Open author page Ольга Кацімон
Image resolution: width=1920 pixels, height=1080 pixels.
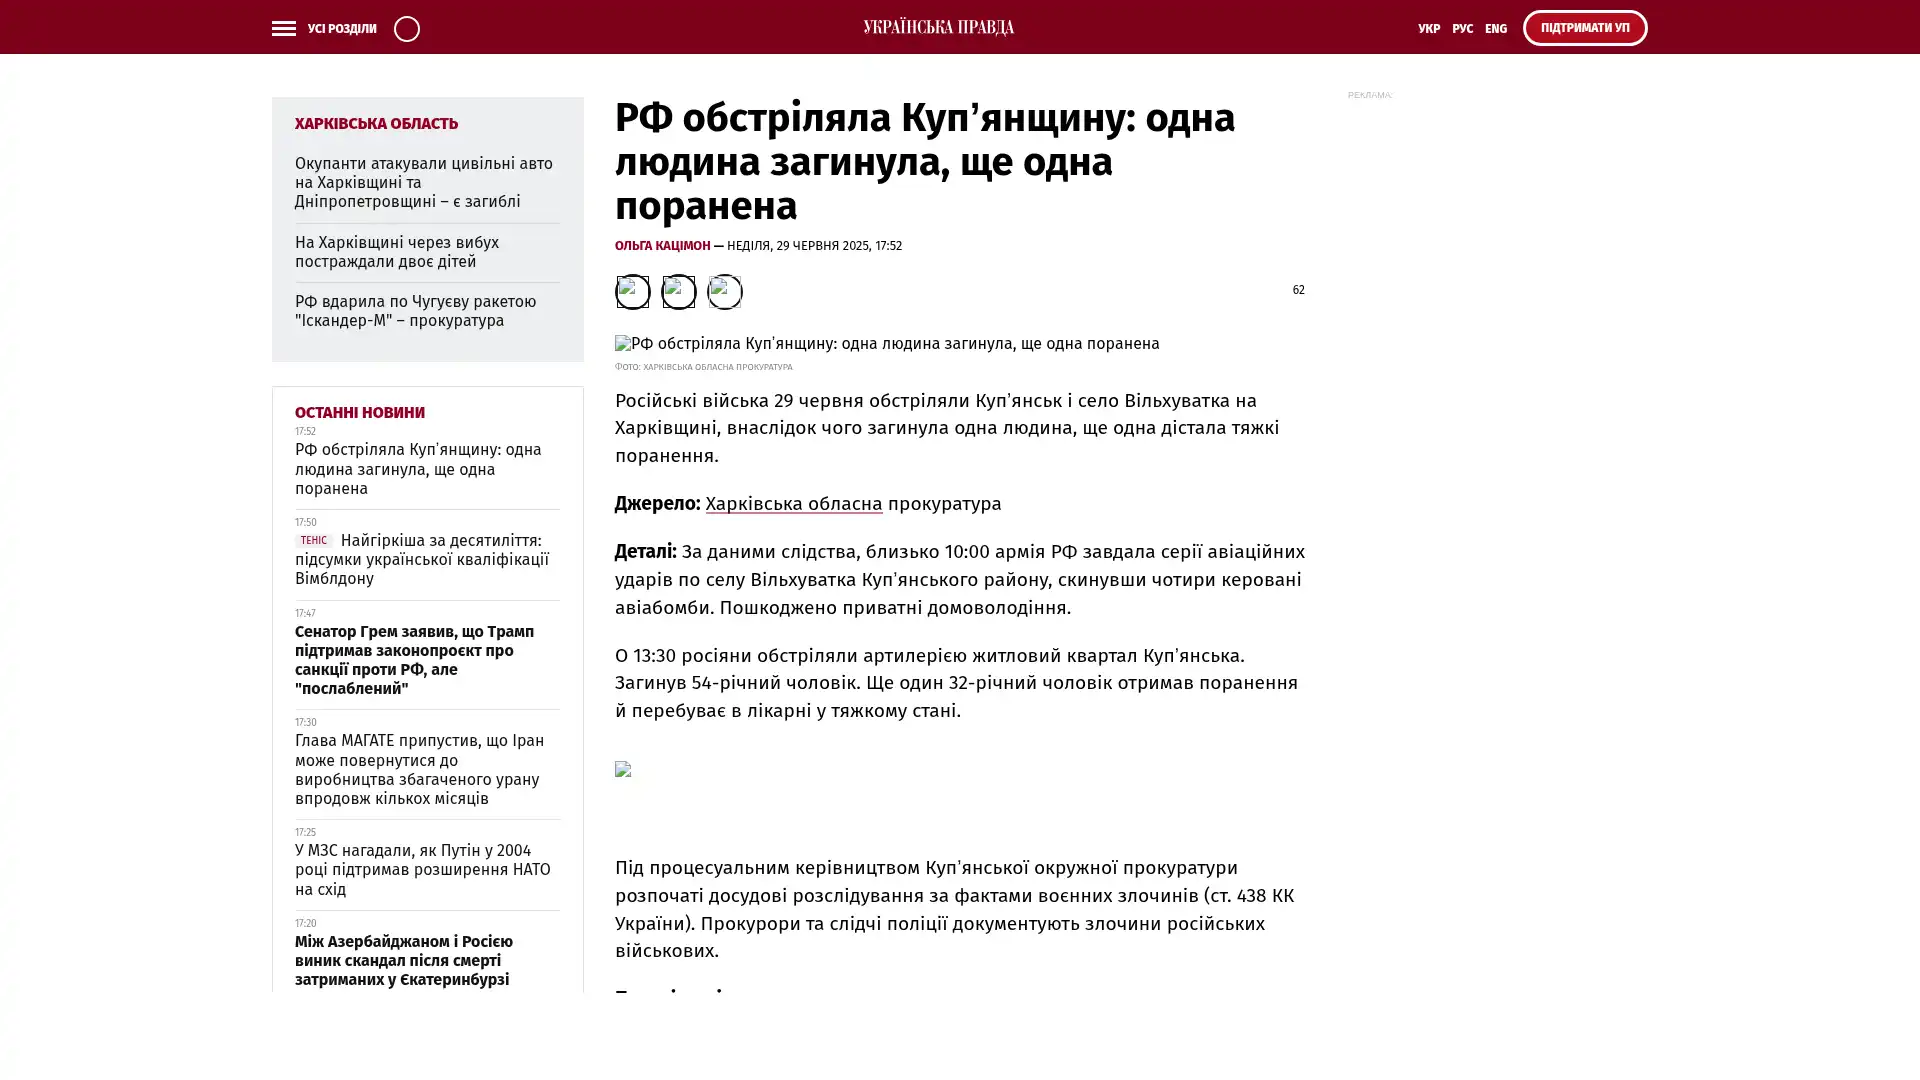coord(662,245)
